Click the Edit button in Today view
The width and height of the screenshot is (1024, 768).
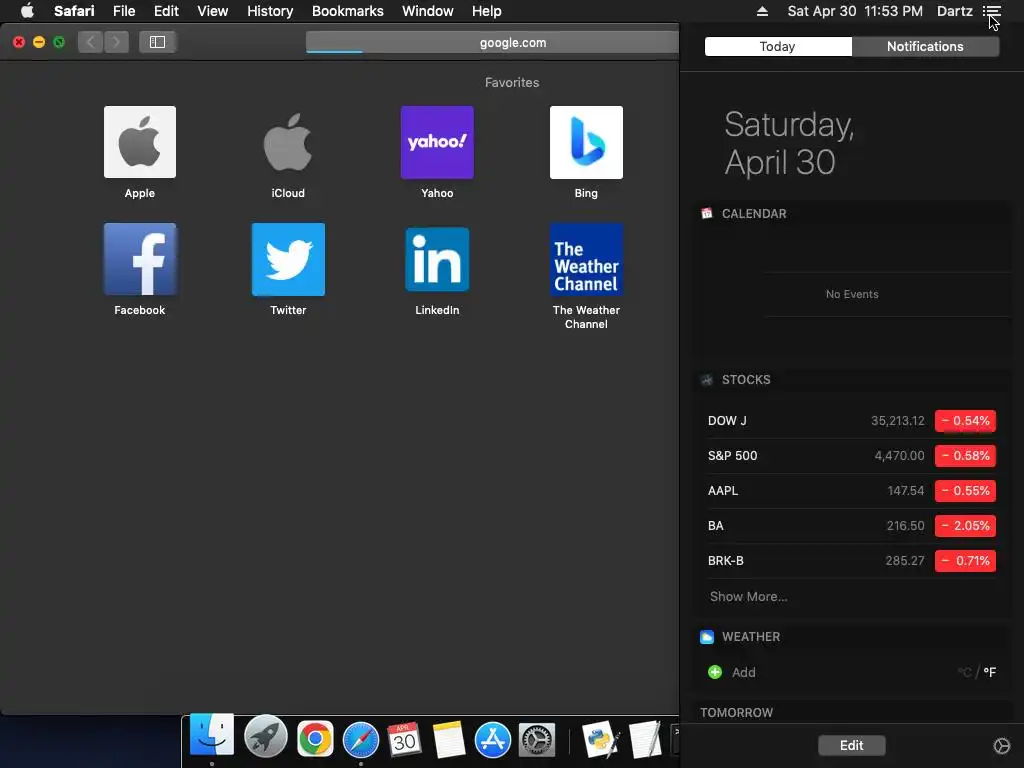point(852,745)
